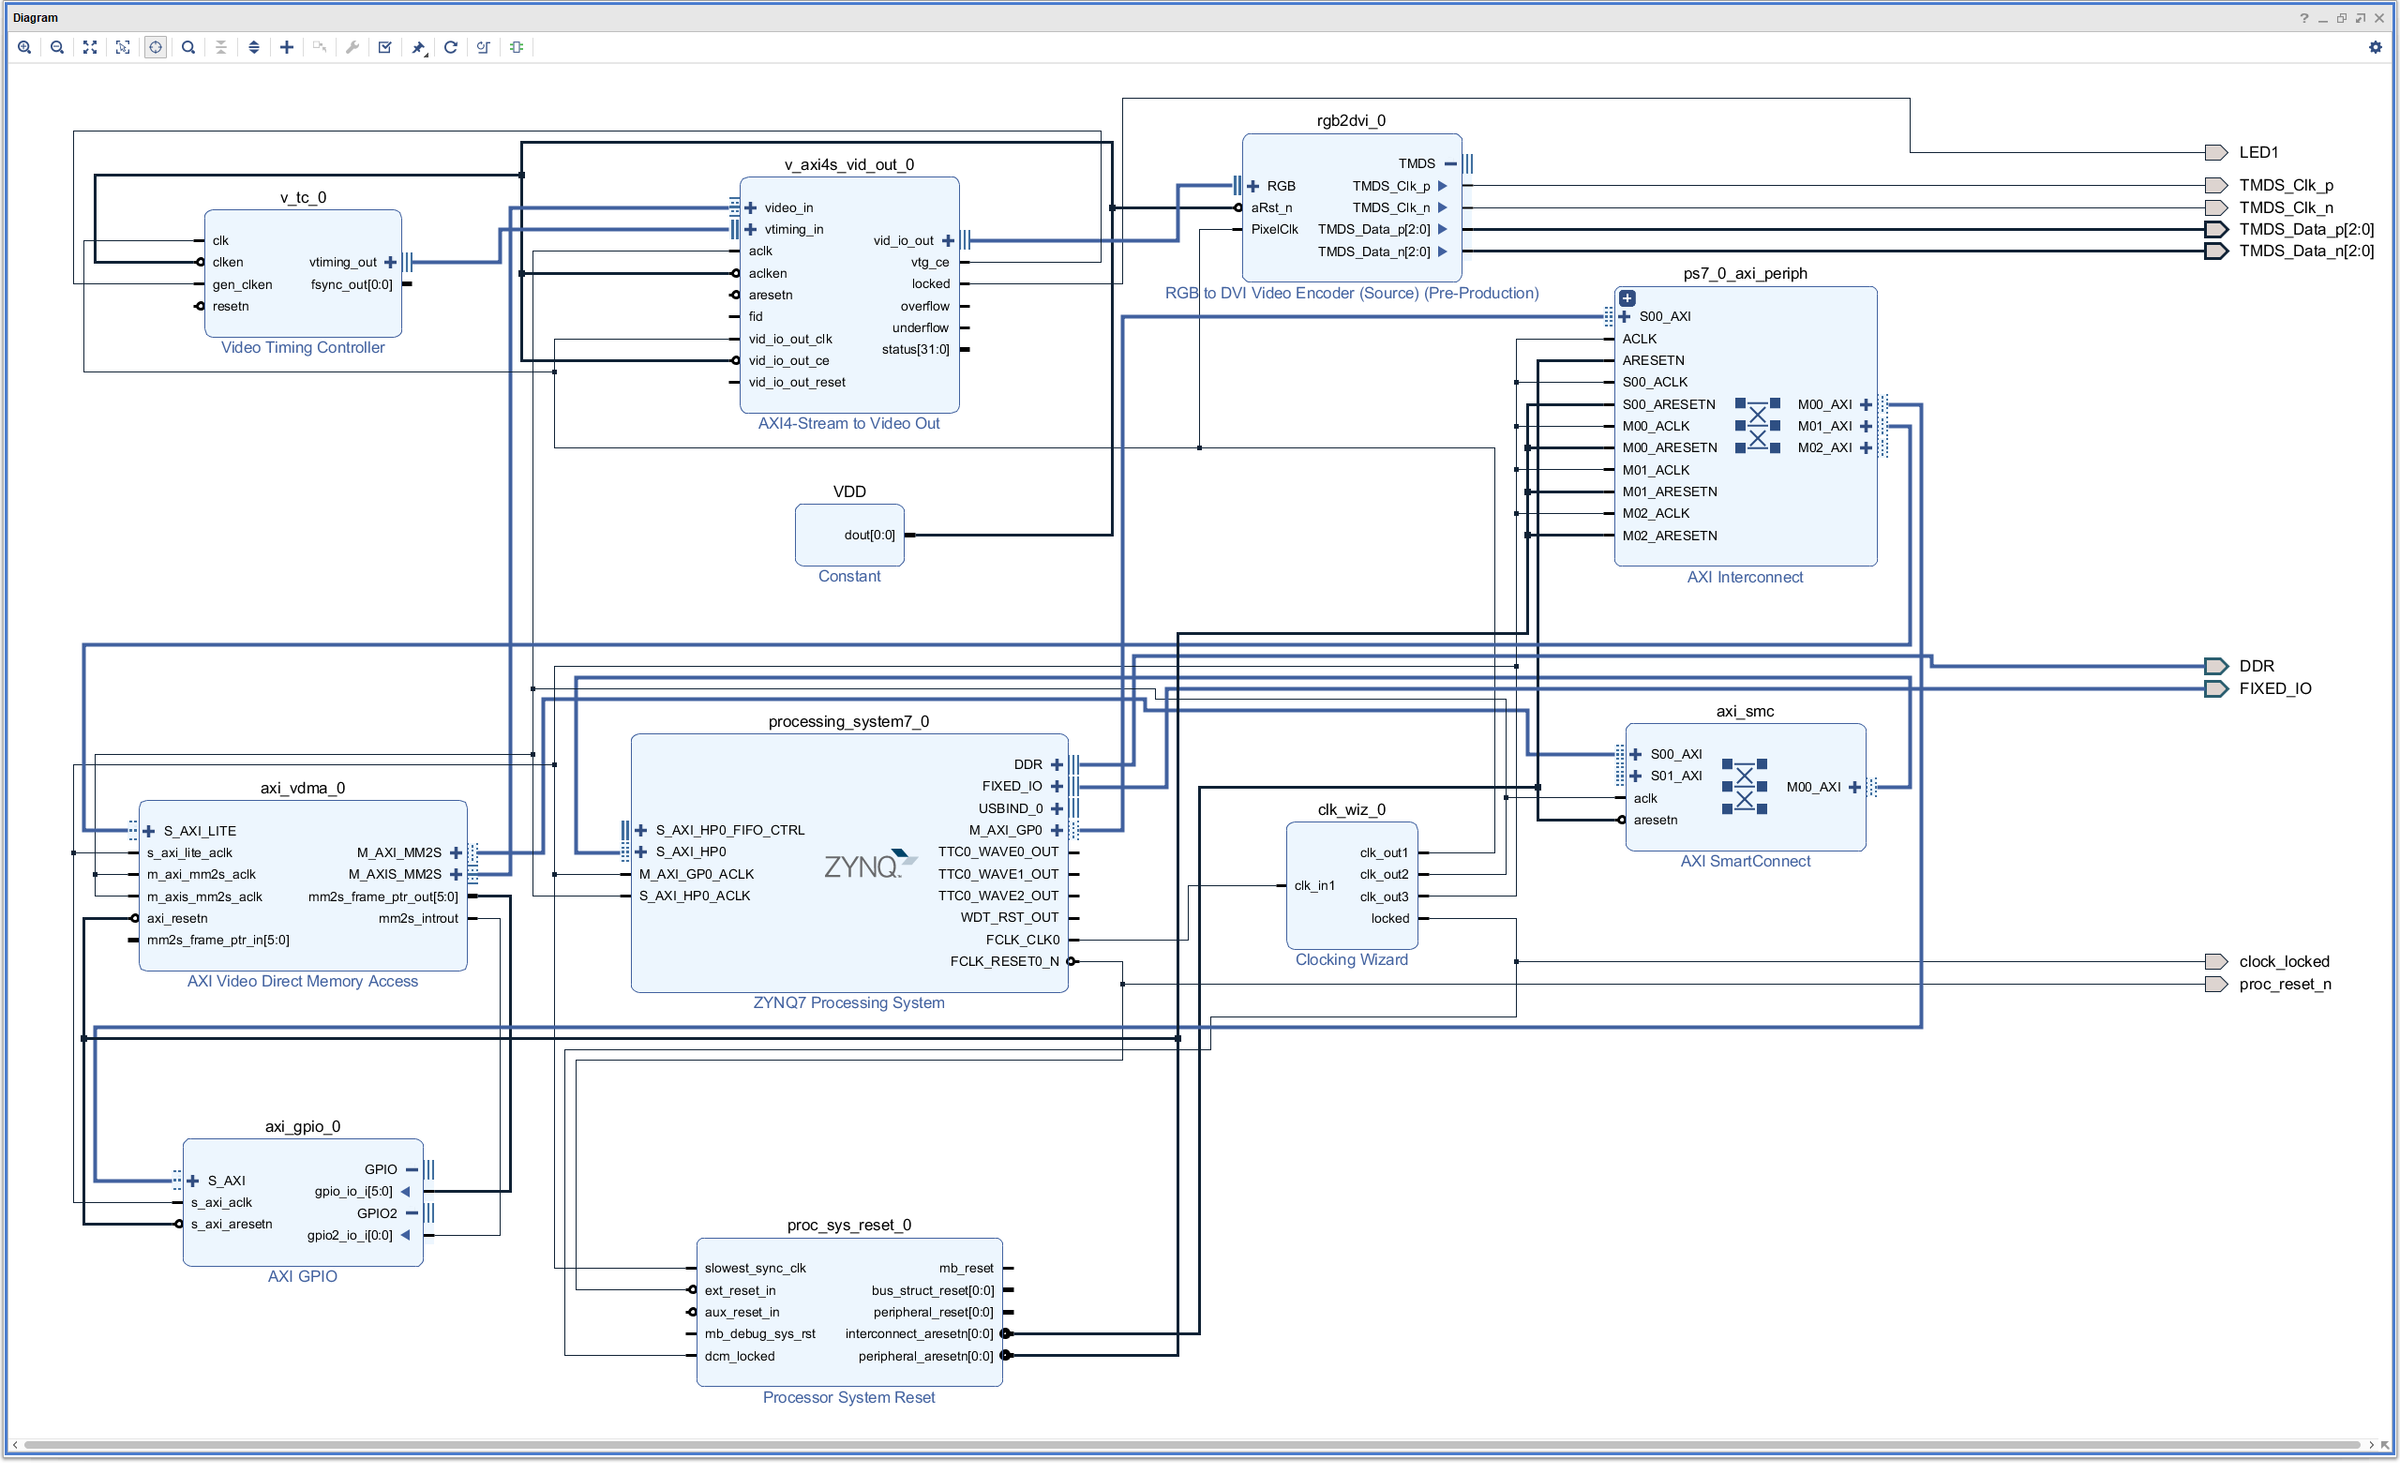
Task: Expand M_AXI_MM2S pin on axi_vdma_0
Action: coord(456,852)
